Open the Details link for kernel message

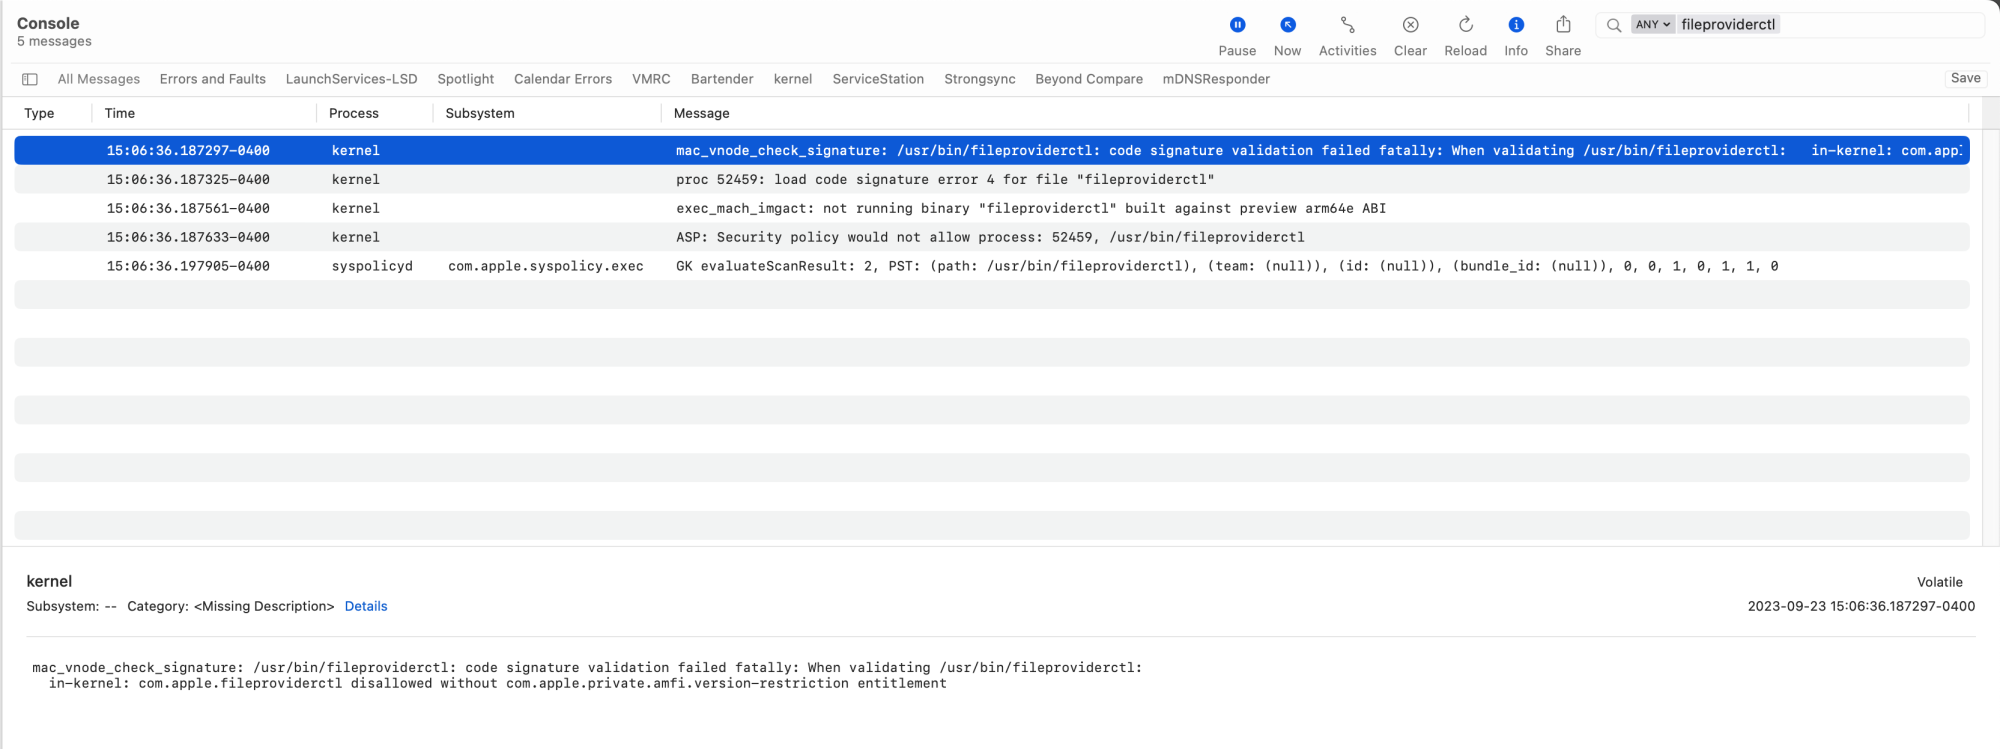(x=366, y=606)
